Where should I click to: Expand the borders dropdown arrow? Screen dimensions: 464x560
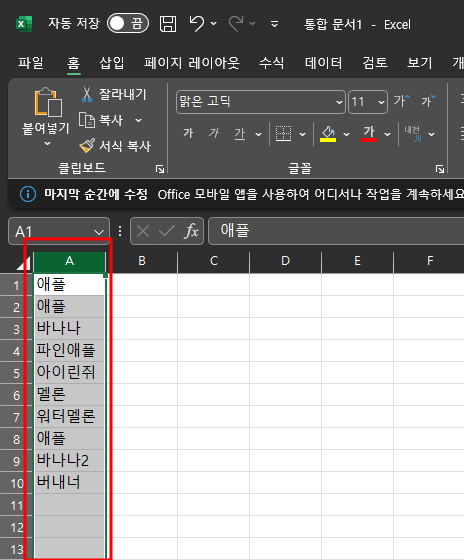tap(303, 134)
